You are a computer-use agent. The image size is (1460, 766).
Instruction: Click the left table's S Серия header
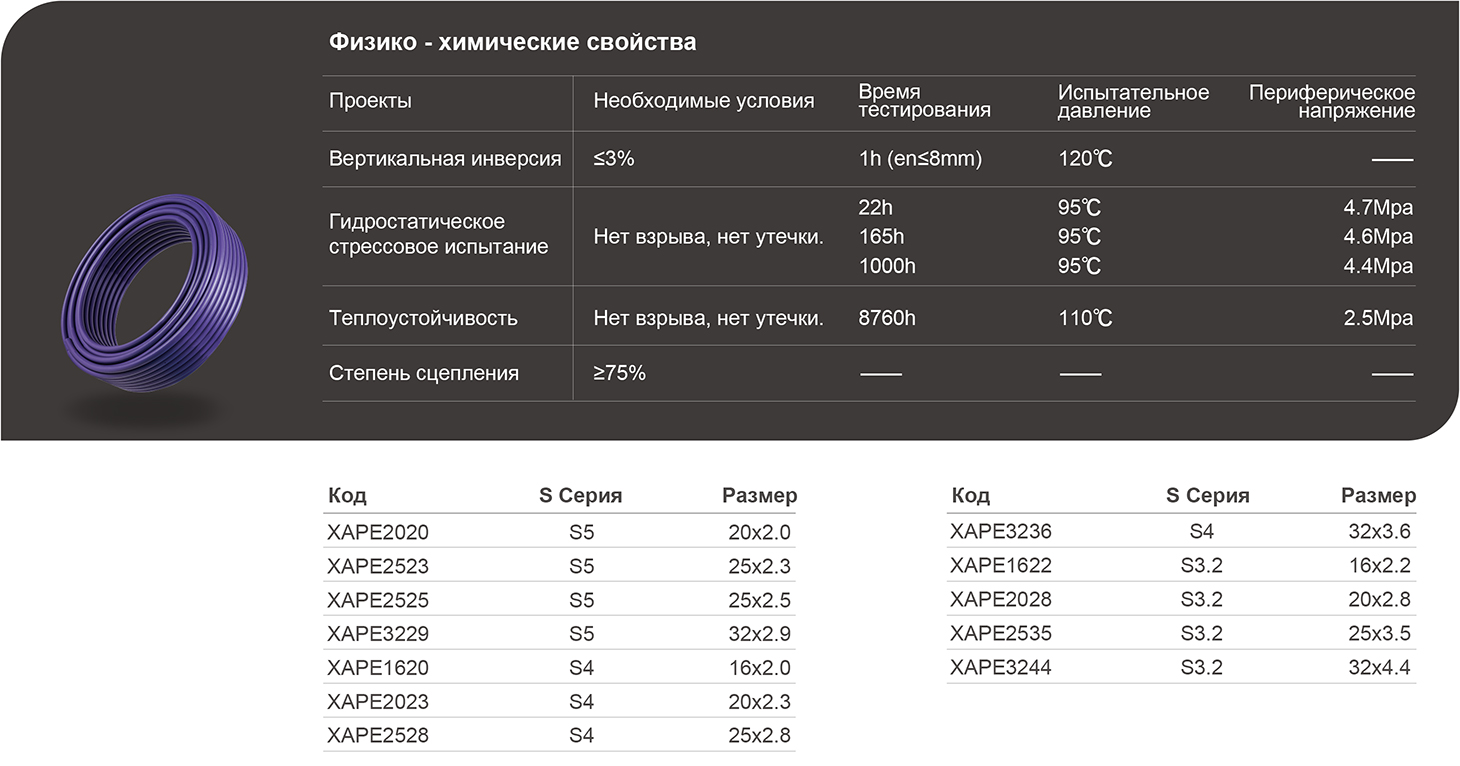580,496
